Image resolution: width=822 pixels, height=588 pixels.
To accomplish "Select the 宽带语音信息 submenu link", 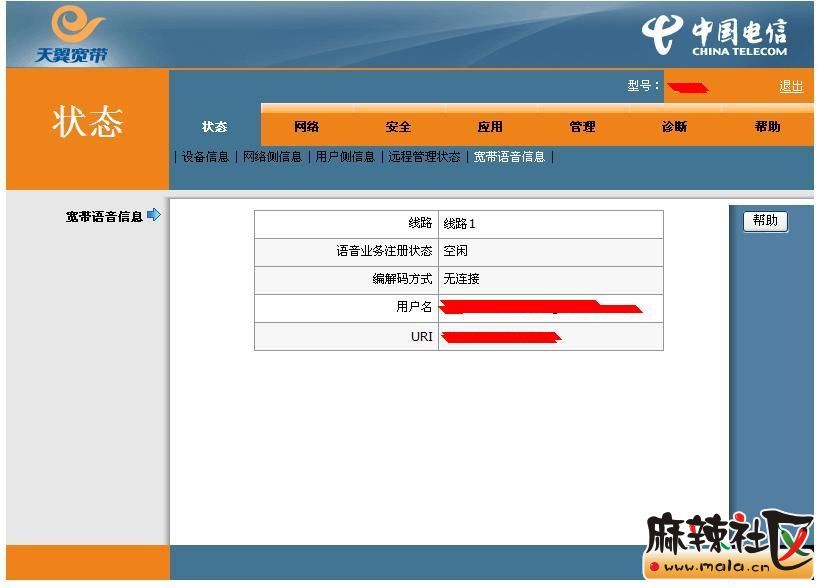I will pos(509,157).
